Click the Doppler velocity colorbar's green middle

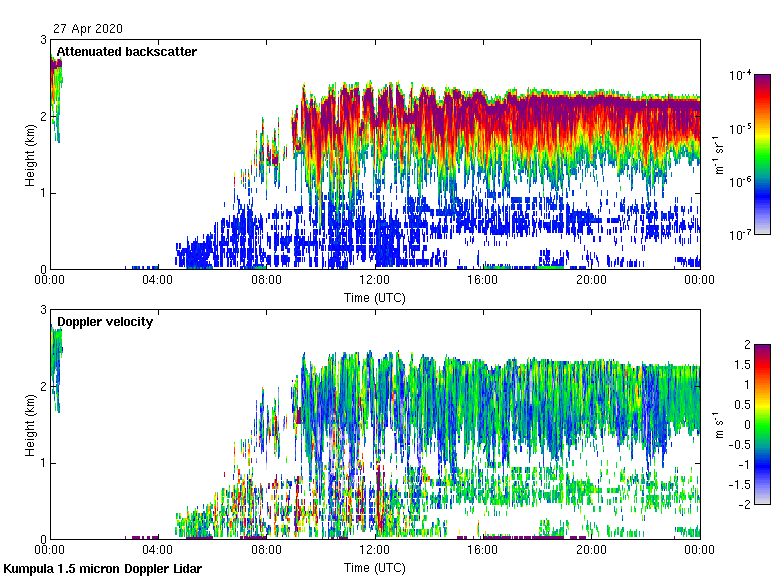(761, 424)
